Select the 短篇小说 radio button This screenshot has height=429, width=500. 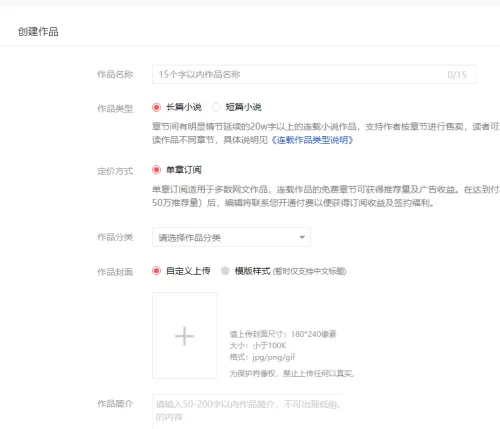pyautogui.click(x=216, y=107)
